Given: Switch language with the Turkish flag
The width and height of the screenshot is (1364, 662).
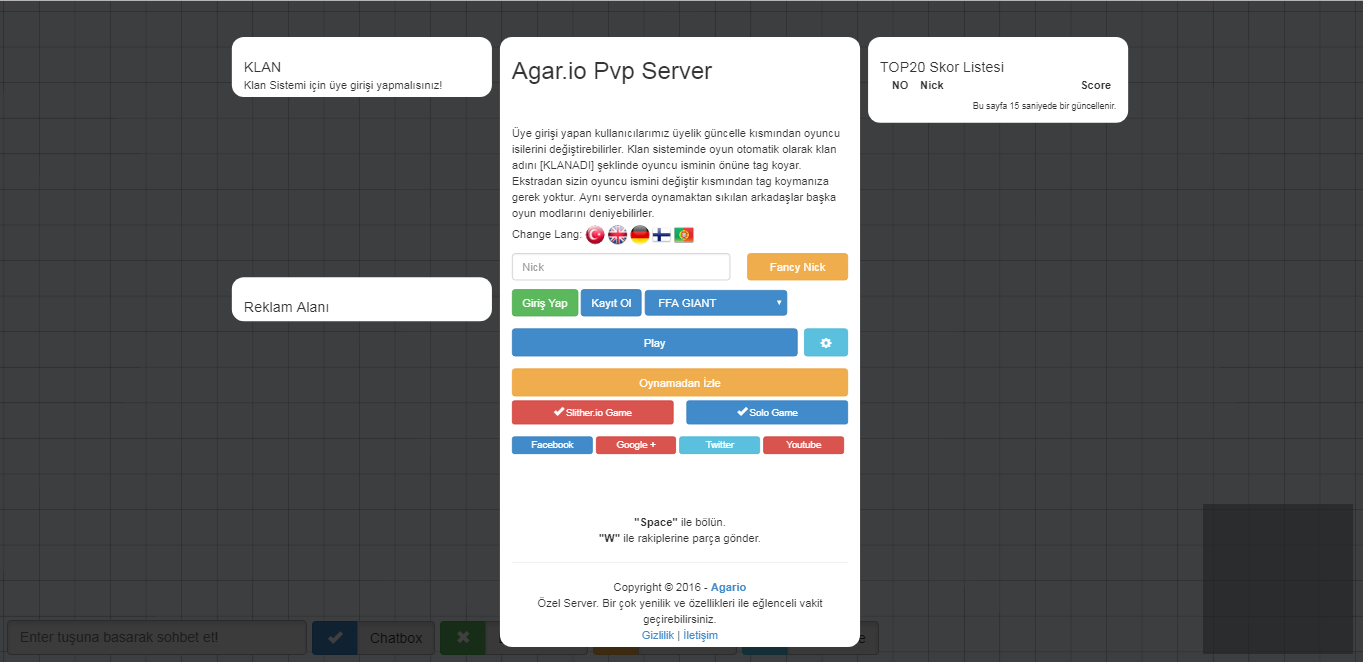Looking at the screenshot, I should click(x=595, y=235).
